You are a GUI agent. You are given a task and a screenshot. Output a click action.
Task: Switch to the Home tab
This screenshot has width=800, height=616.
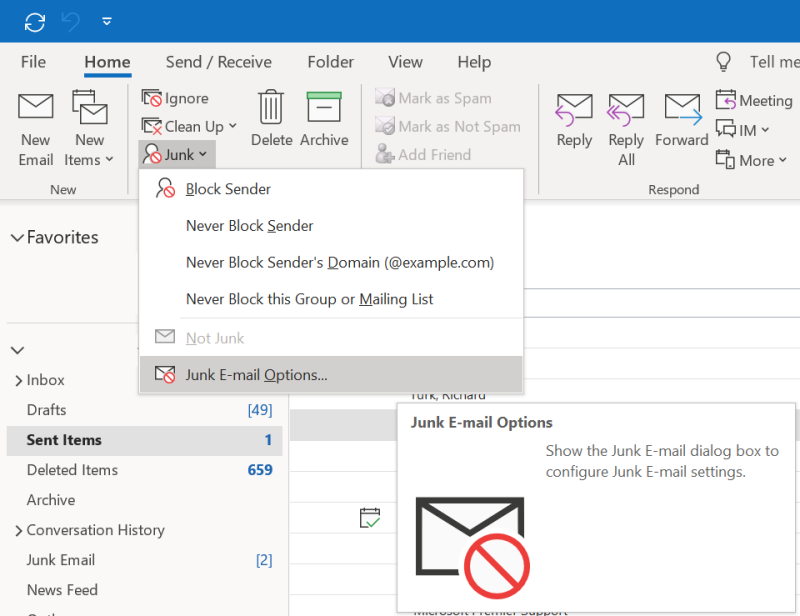tap(107, 62)
